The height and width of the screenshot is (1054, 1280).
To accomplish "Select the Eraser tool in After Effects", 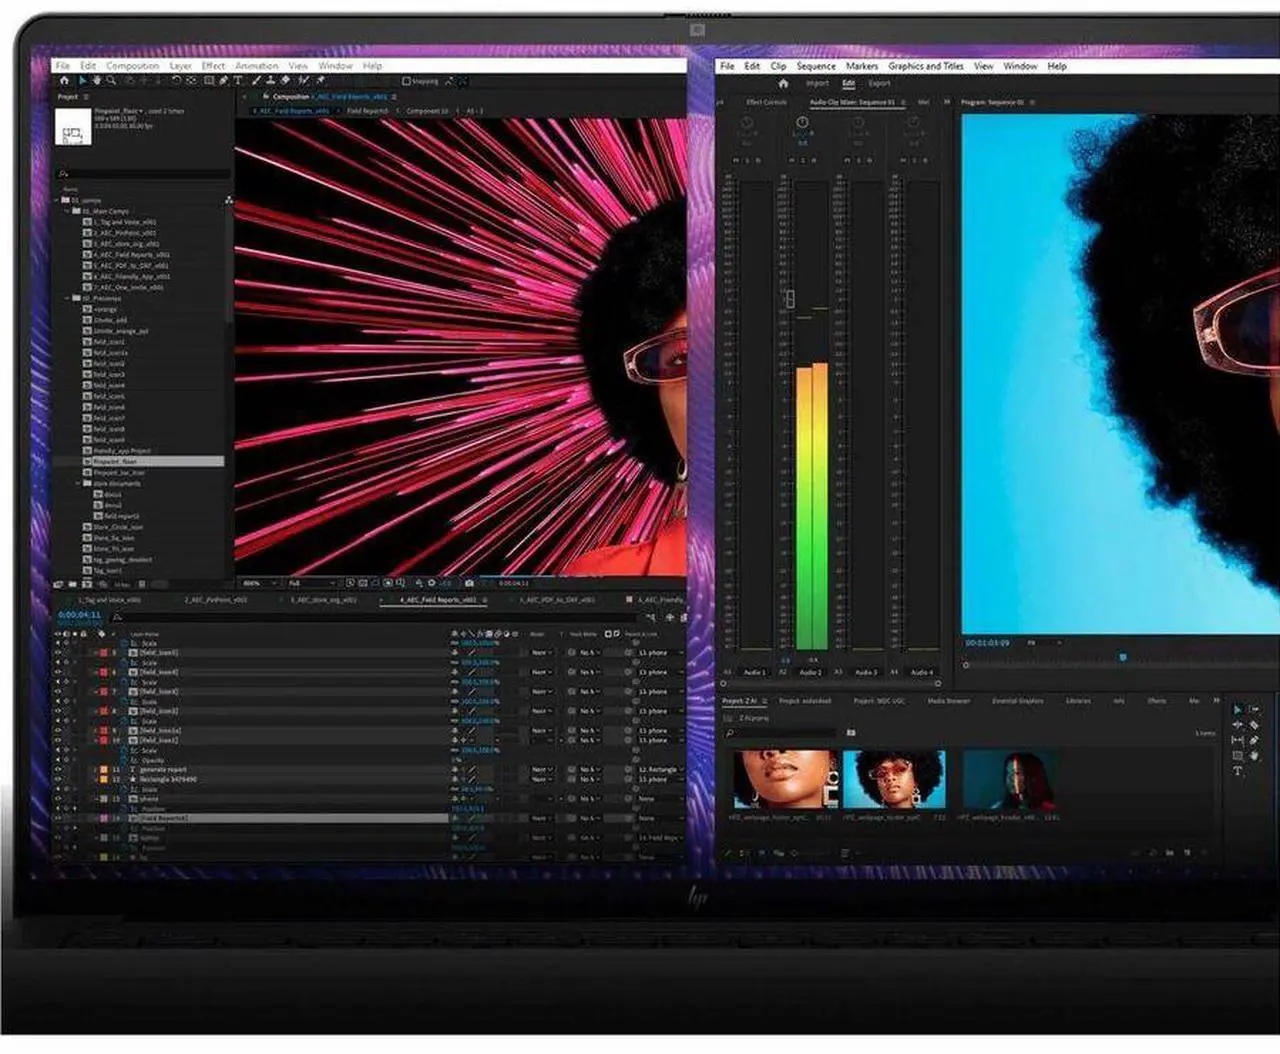I will pos(285,81).
